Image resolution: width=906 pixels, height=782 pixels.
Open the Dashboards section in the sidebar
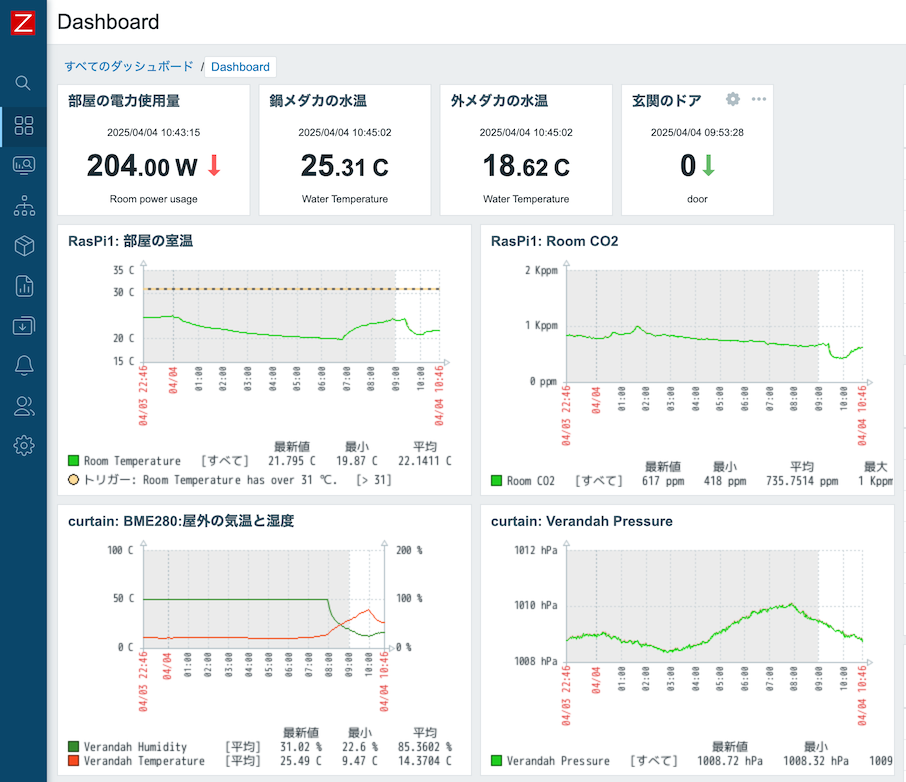pos(24,125)
